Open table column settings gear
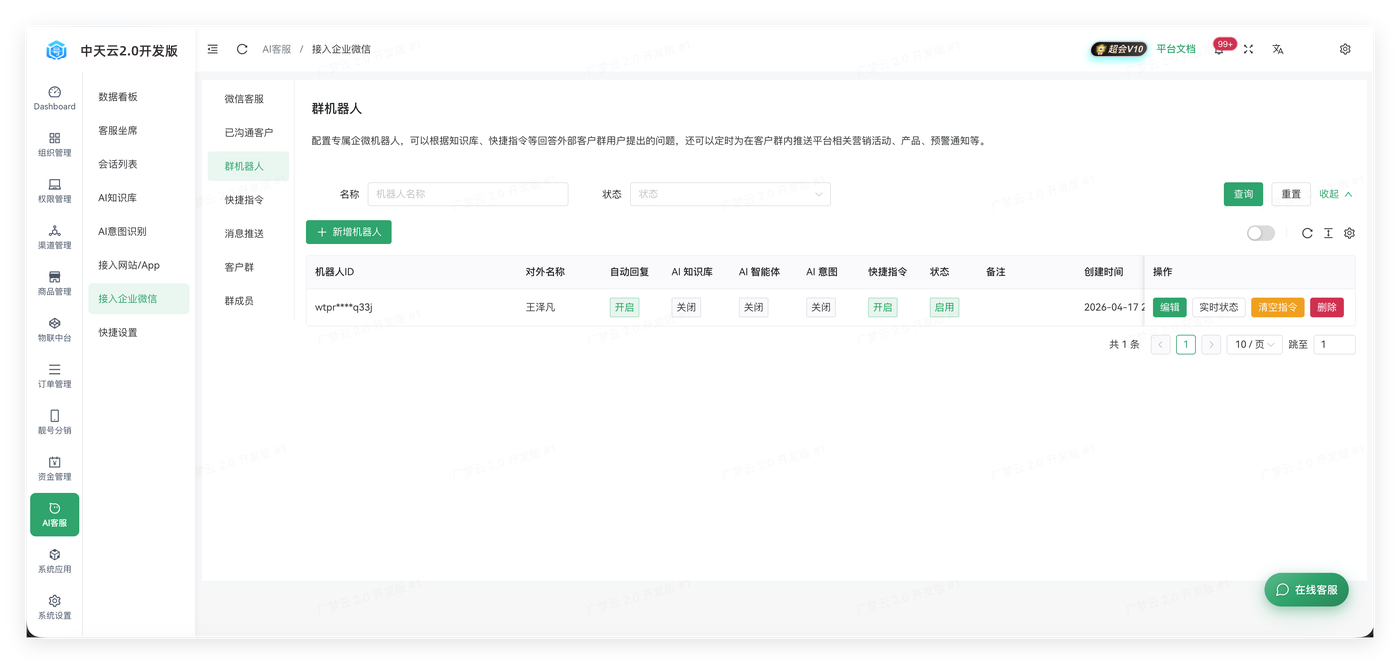The image size is (1400, 664). [1349, 233]
